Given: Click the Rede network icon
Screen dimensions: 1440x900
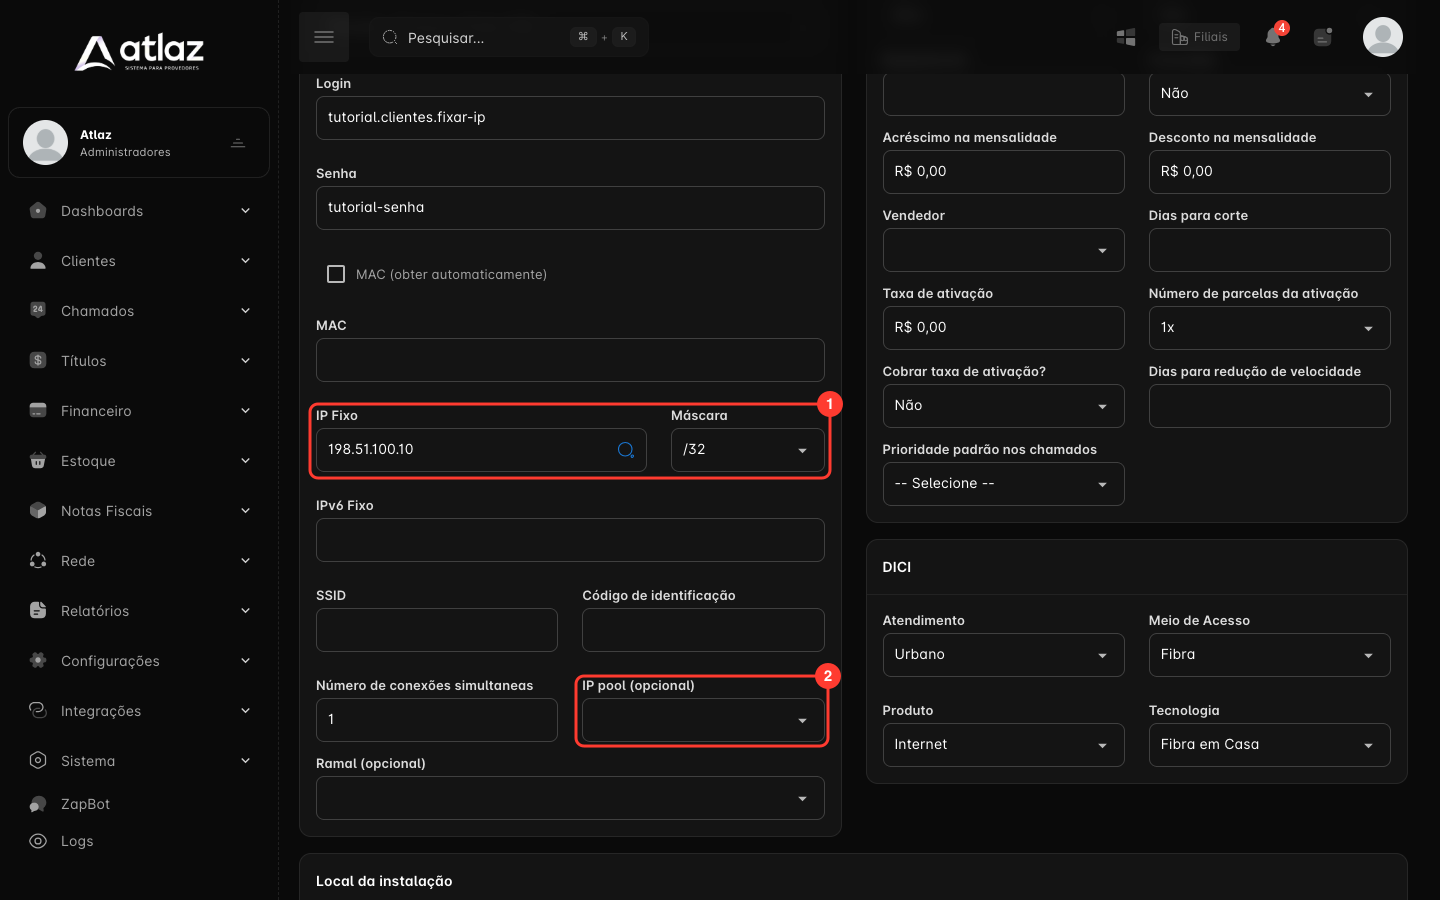Looking at the screenshot, I should (x=38, y=560).
